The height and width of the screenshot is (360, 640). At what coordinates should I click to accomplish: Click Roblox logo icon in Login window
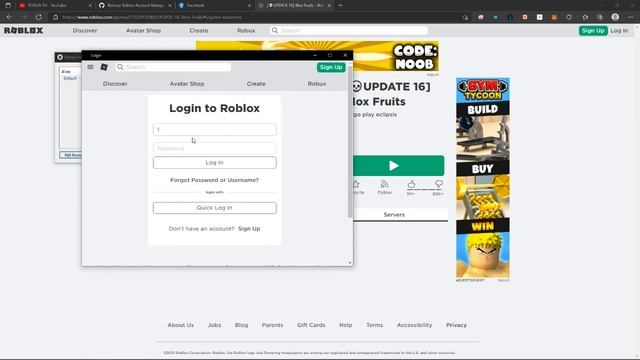coord(104,67)
